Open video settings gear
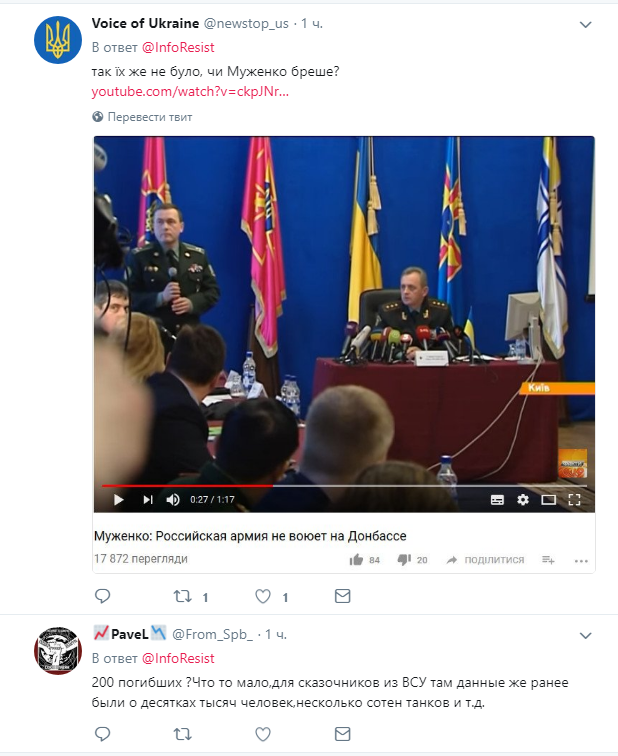Viewport: 618px width, 756px height. 523,500
